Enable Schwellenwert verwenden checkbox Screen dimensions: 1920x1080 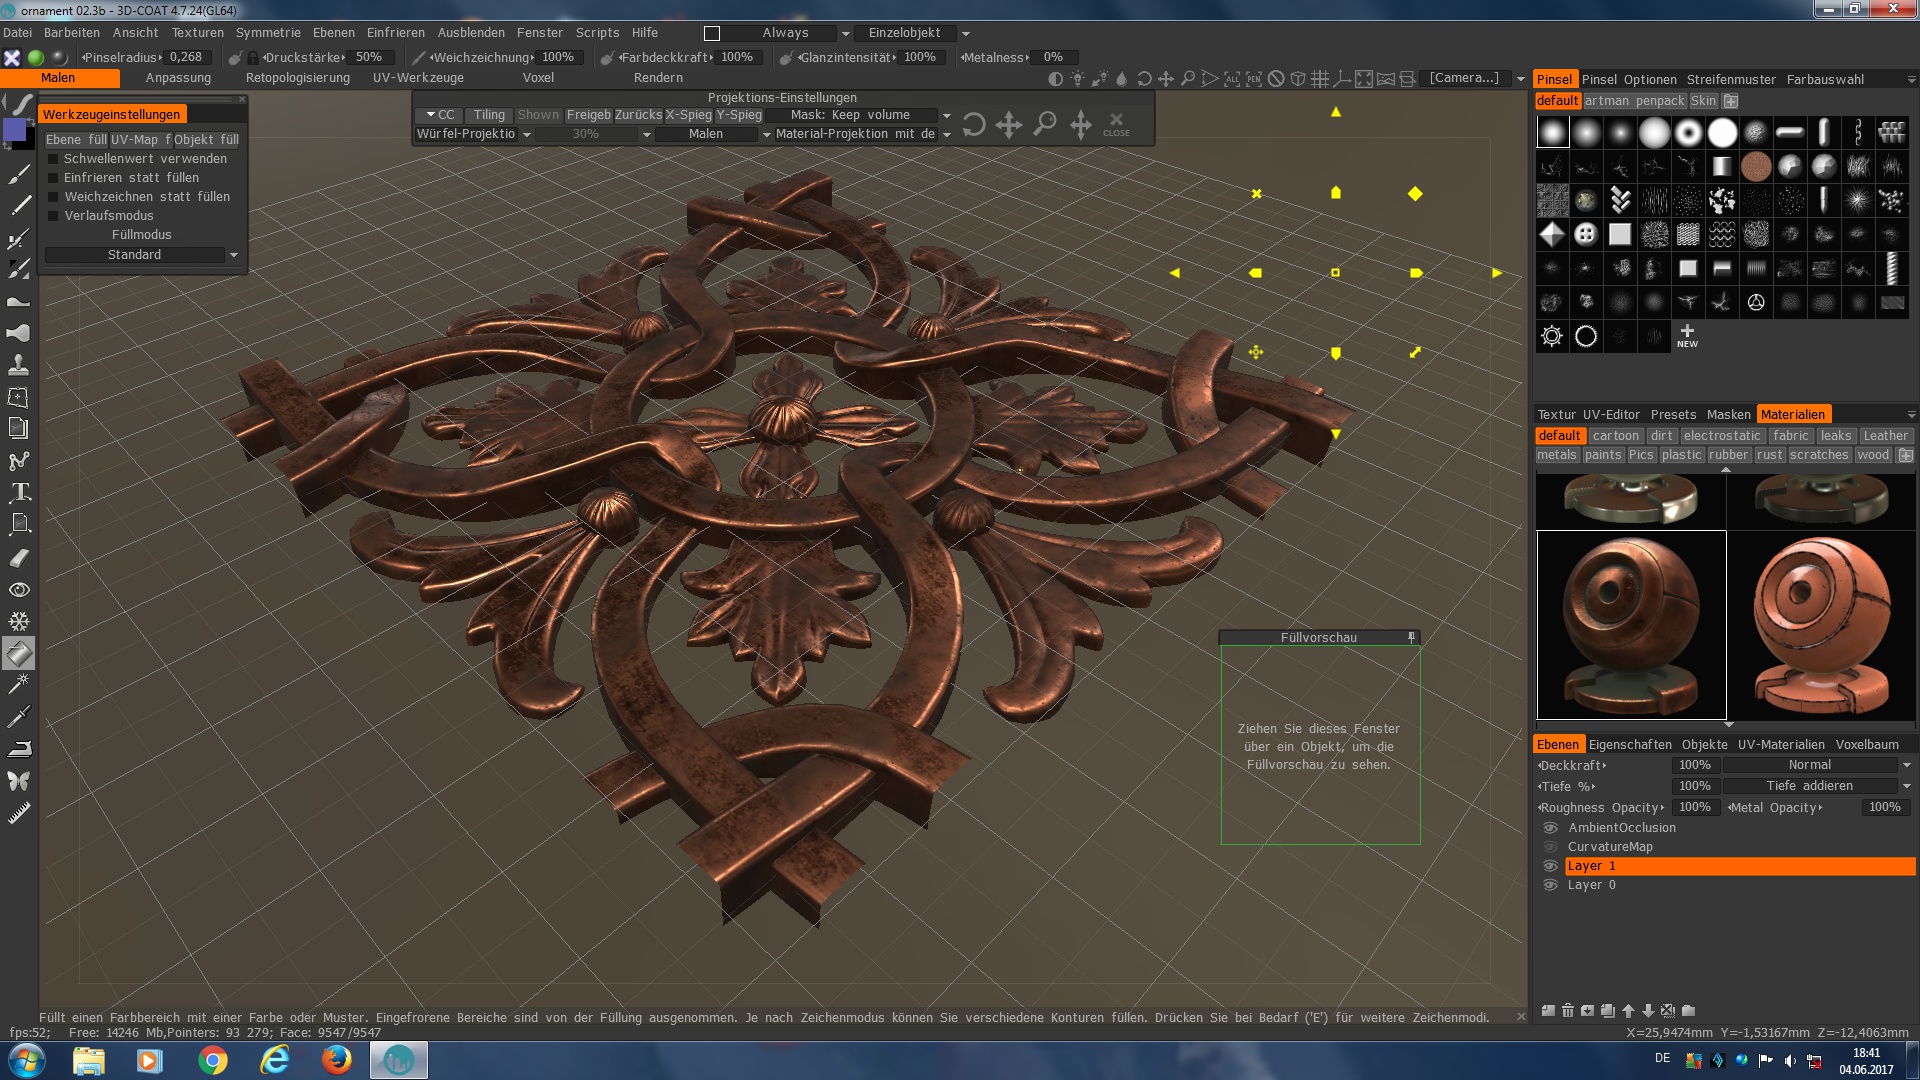pyautogui.click(x=54, y=159)
